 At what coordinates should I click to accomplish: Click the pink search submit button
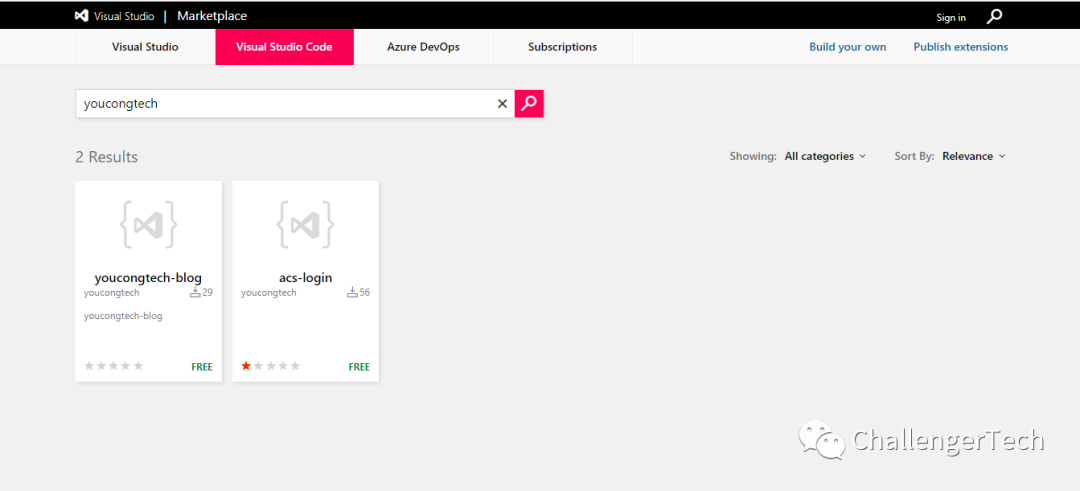(529, 103)
